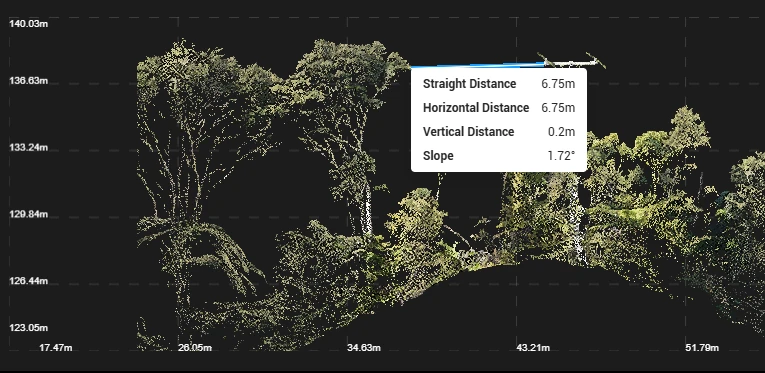Click the 43.21m distance axis label
Viewport: 765px width, 373px height.
click(x=533, y=348)
